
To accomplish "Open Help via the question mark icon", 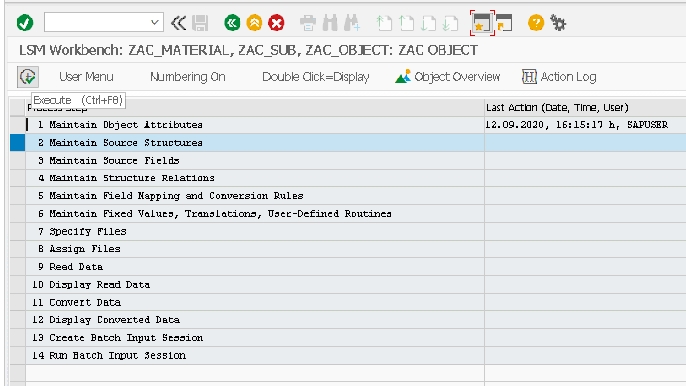I will click(x=536, y=23).
